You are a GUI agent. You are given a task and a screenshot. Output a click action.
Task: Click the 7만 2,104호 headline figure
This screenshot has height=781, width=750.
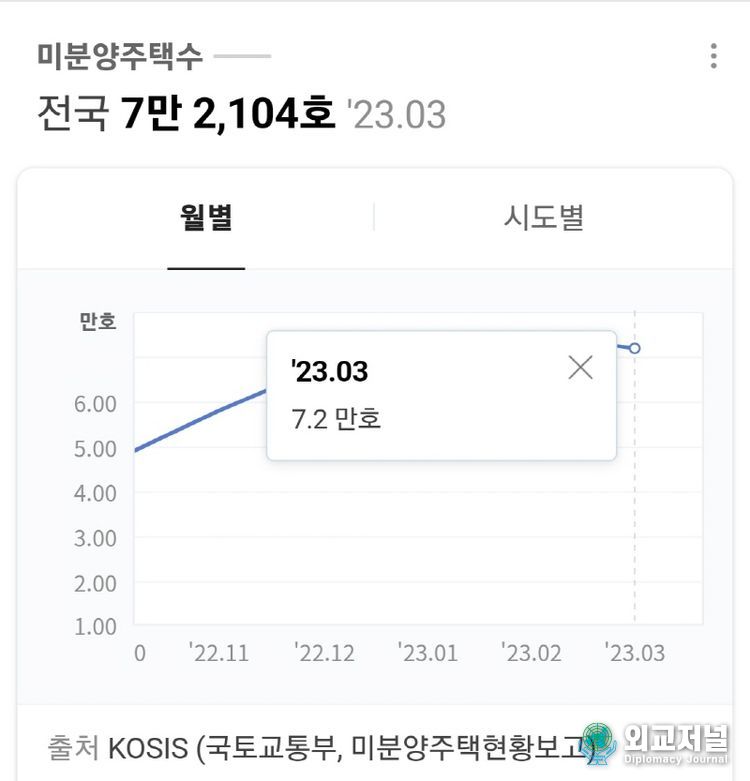tap(228, 113)
